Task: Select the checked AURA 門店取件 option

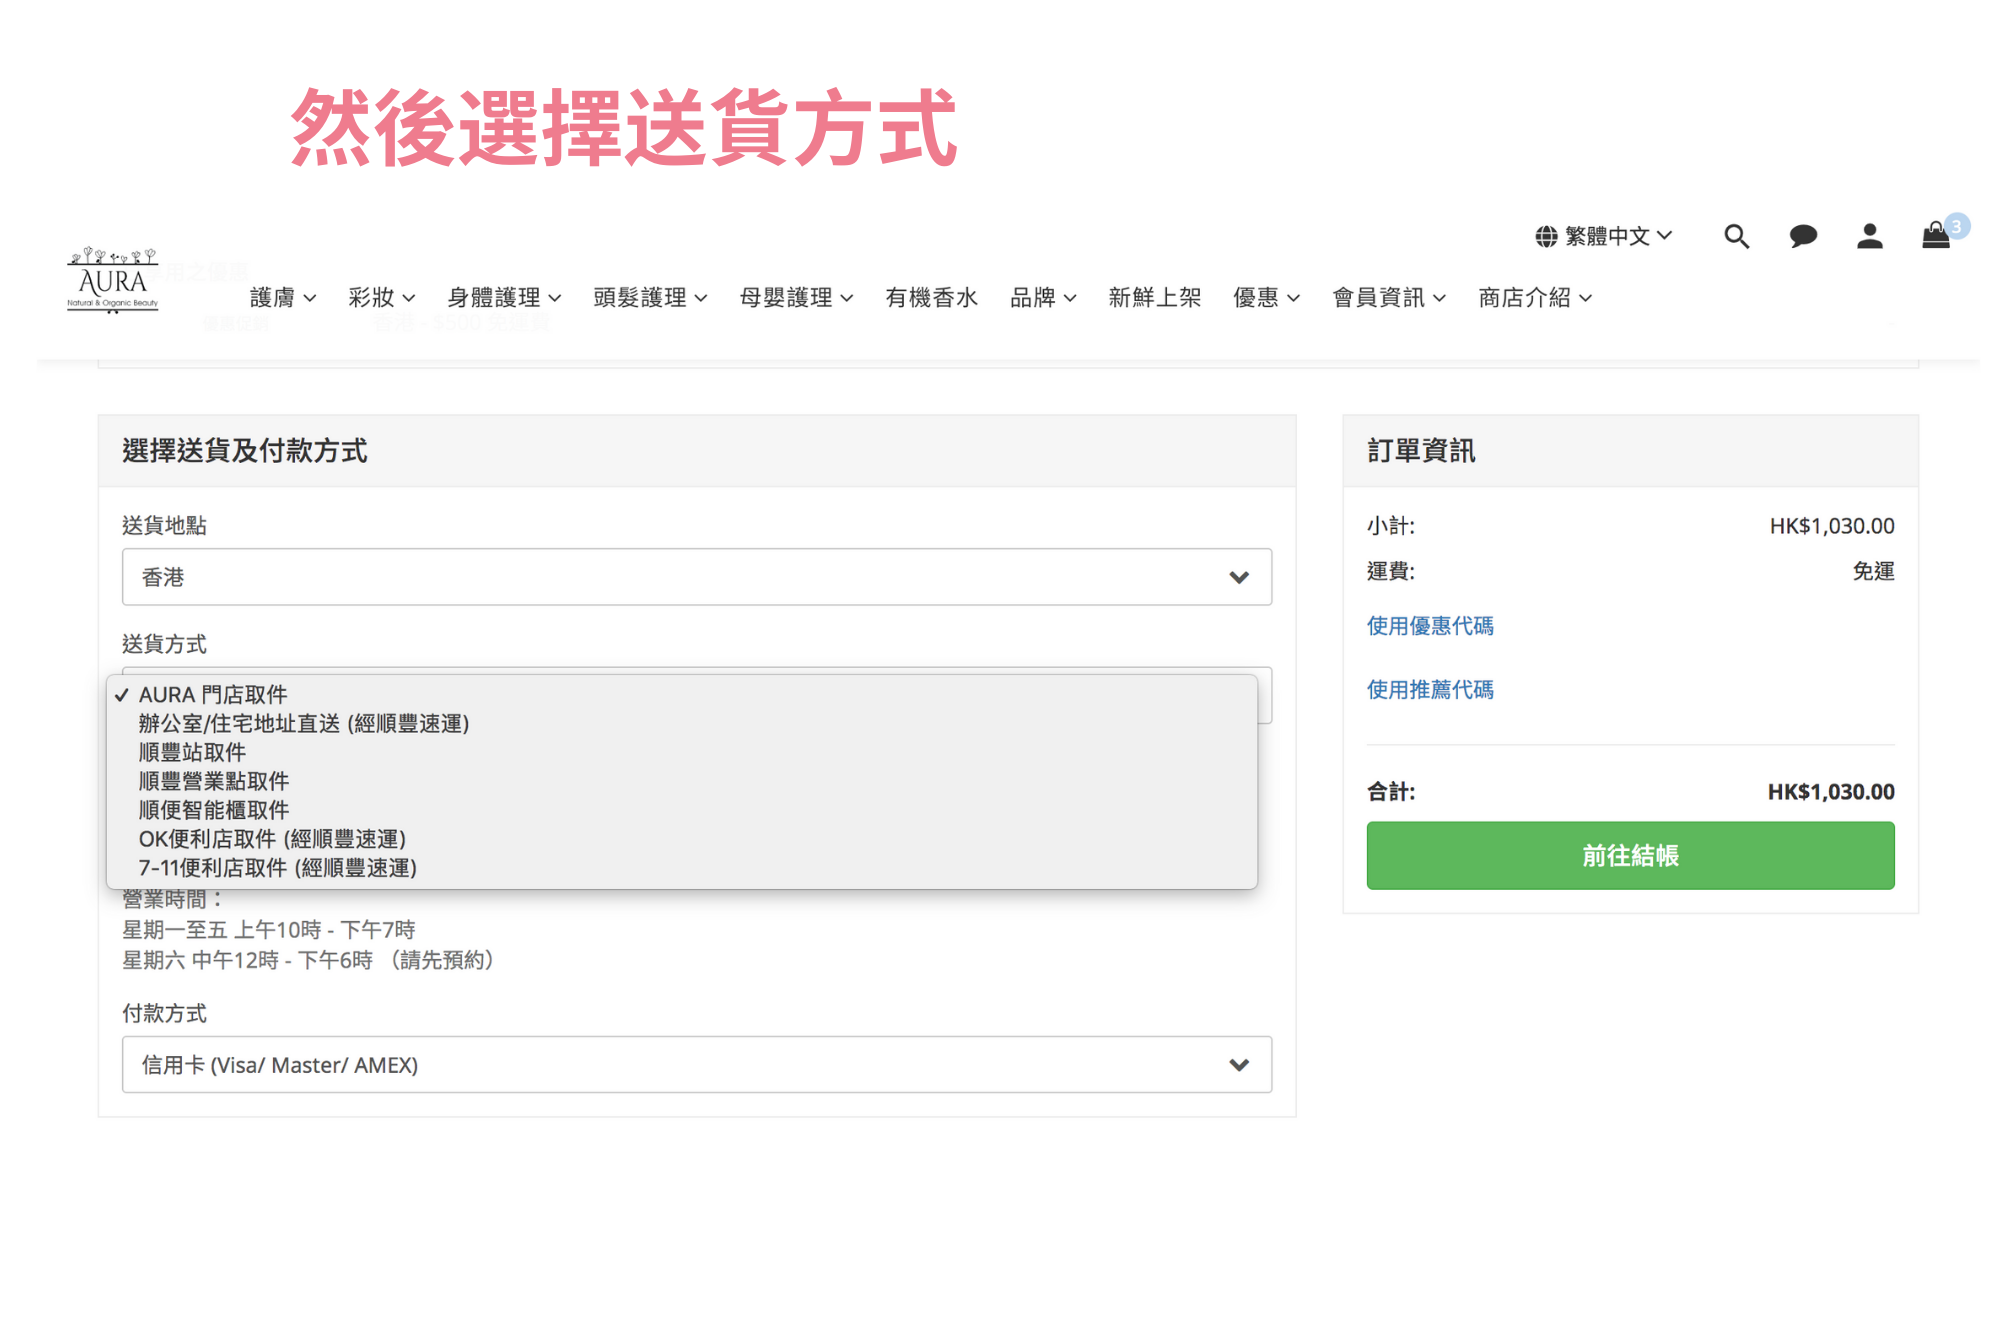Action: pos(212,694)
